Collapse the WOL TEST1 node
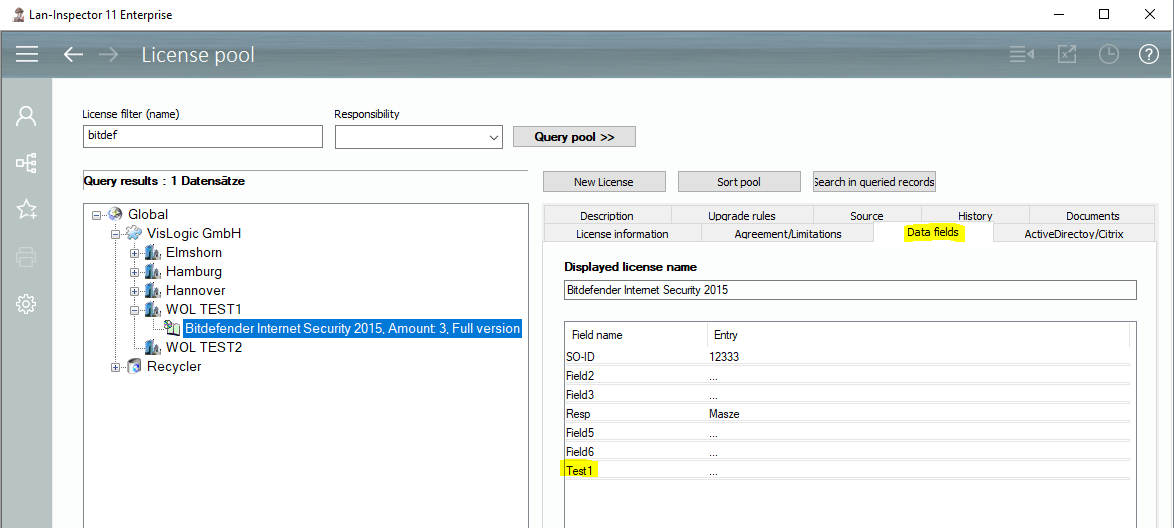This screenshot has height=528, width=1174. [135, 310]
